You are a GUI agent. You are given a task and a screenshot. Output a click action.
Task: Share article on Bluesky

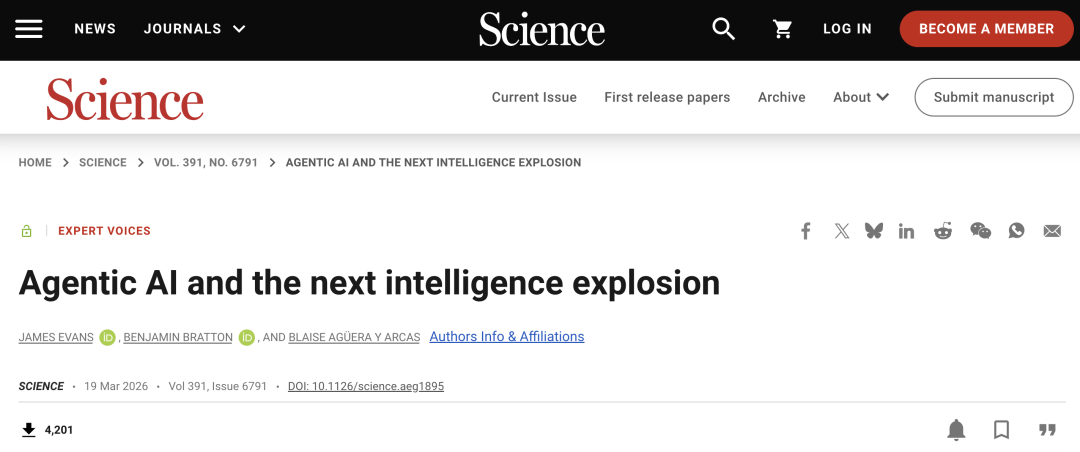pos(874,231)
